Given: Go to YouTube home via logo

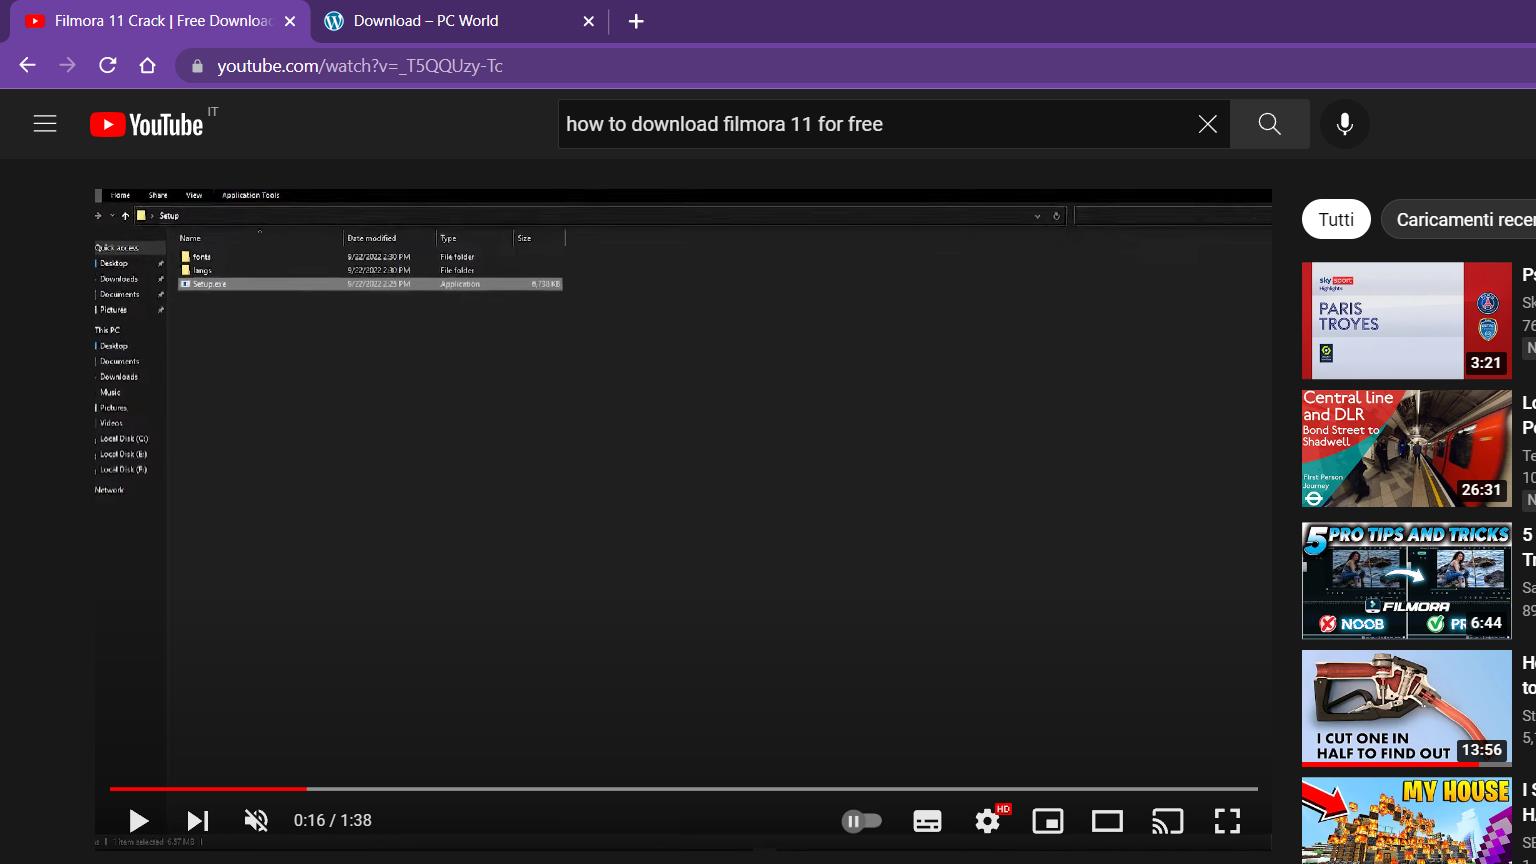Looking at the screenshot, I should tap(147, 124).
